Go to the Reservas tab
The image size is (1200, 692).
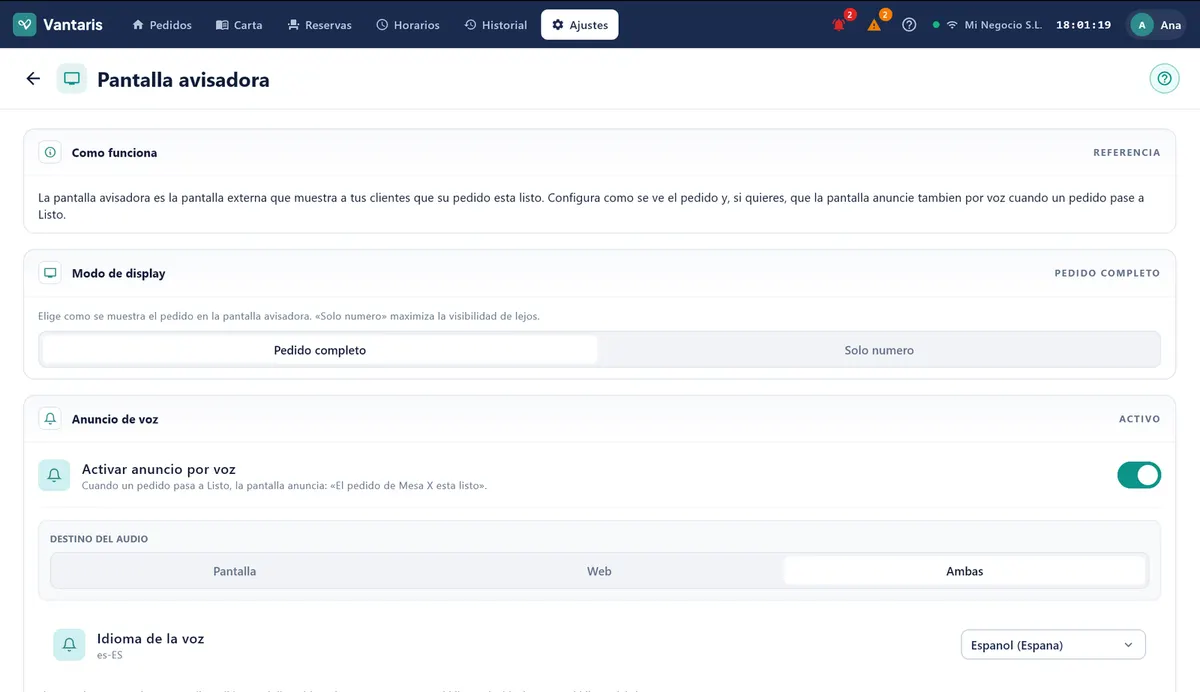pos(319,25)
